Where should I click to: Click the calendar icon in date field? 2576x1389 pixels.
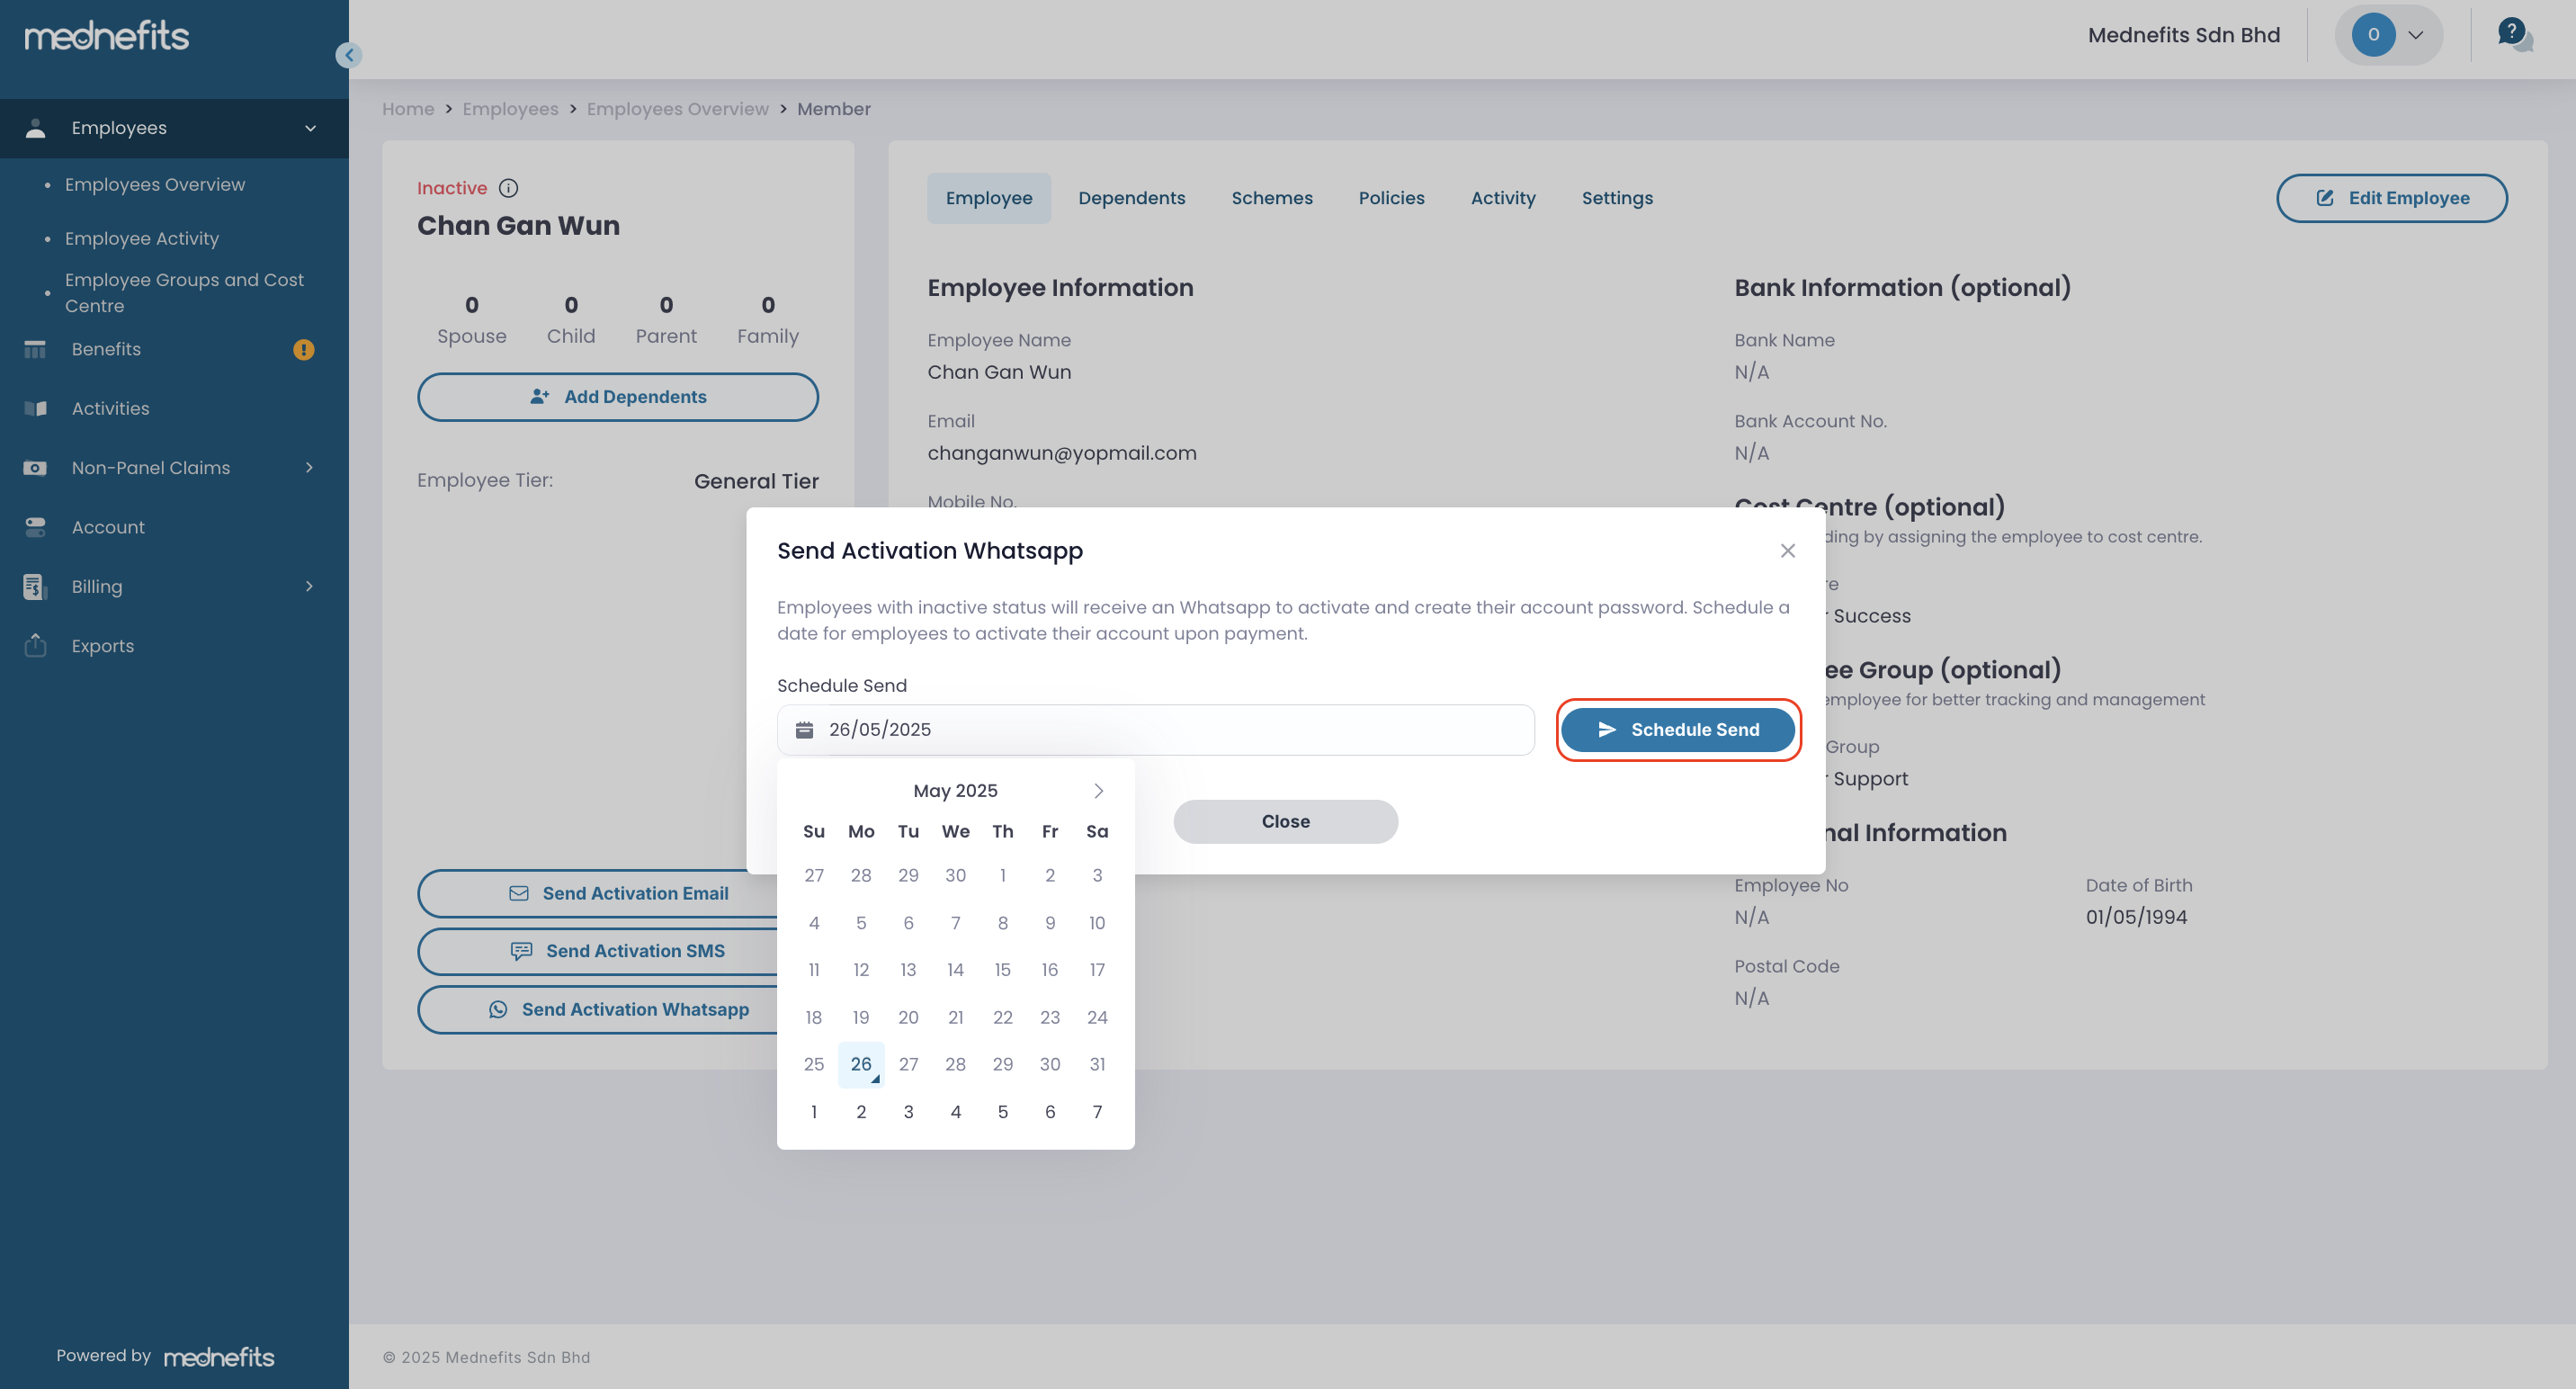tap(804, 729)
